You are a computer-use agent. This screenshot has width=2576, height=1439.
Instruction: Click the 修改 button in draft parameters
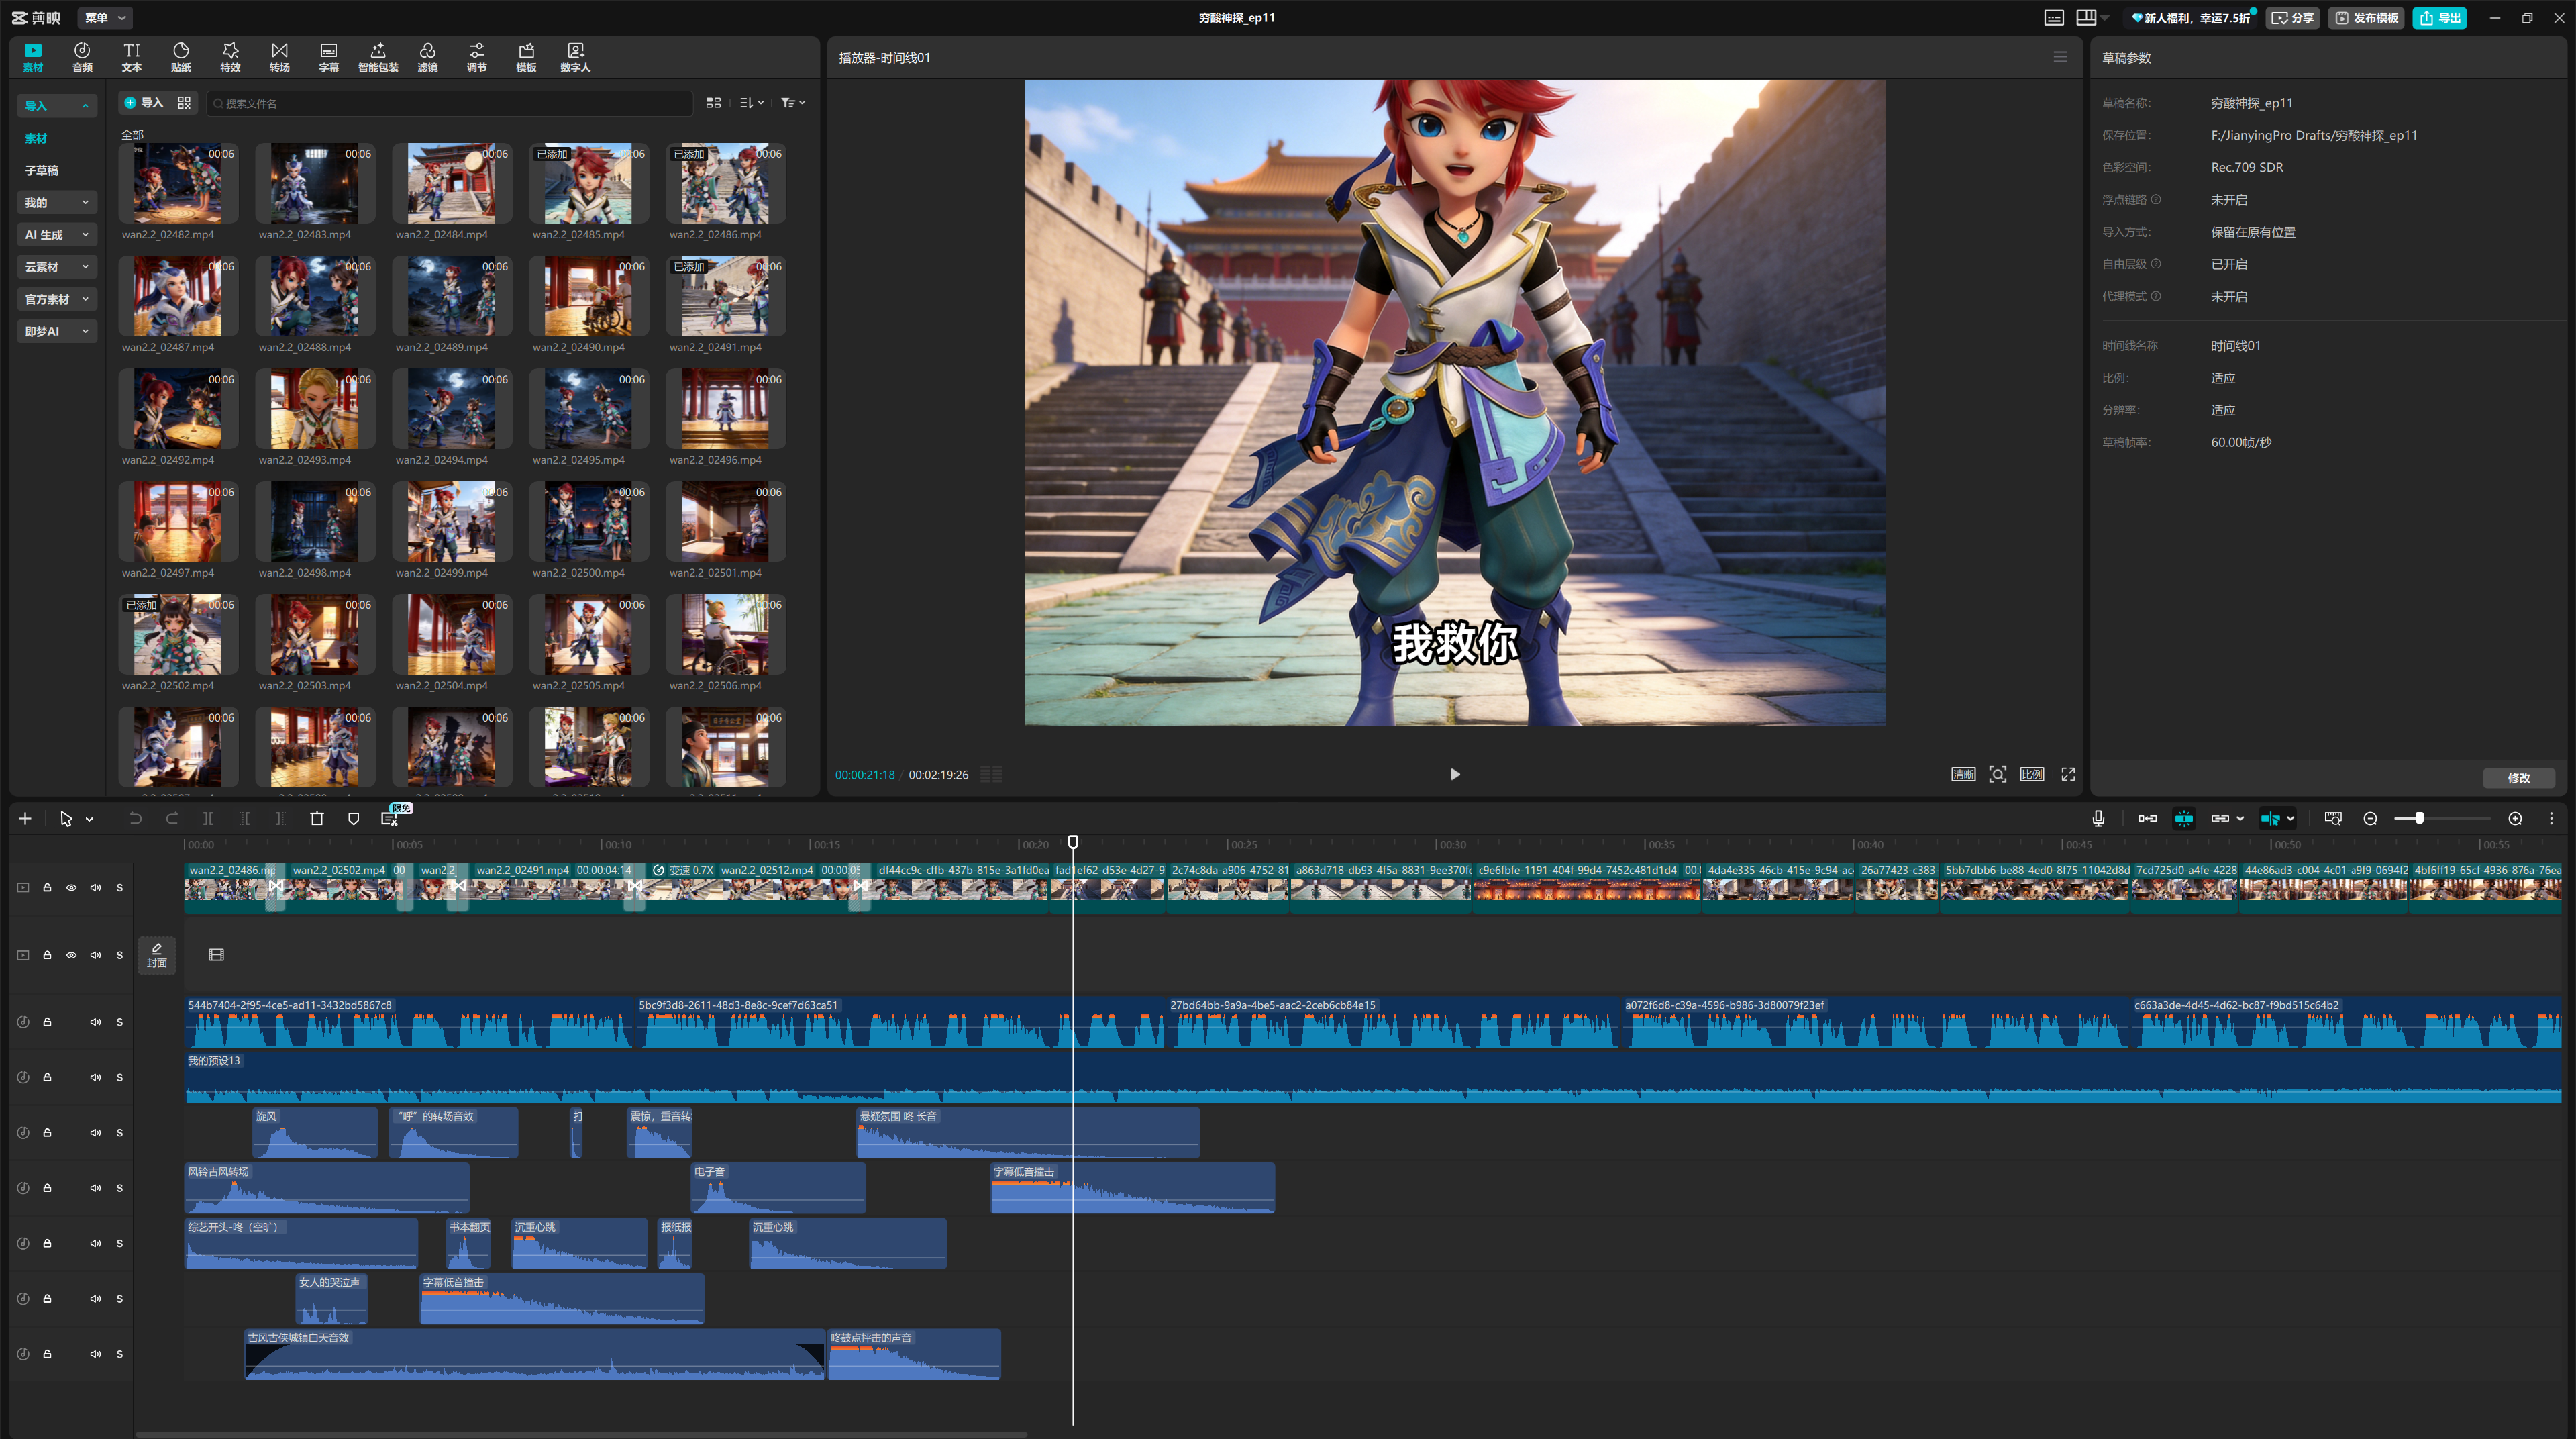pyautogui.click(x=2518, y=777)
